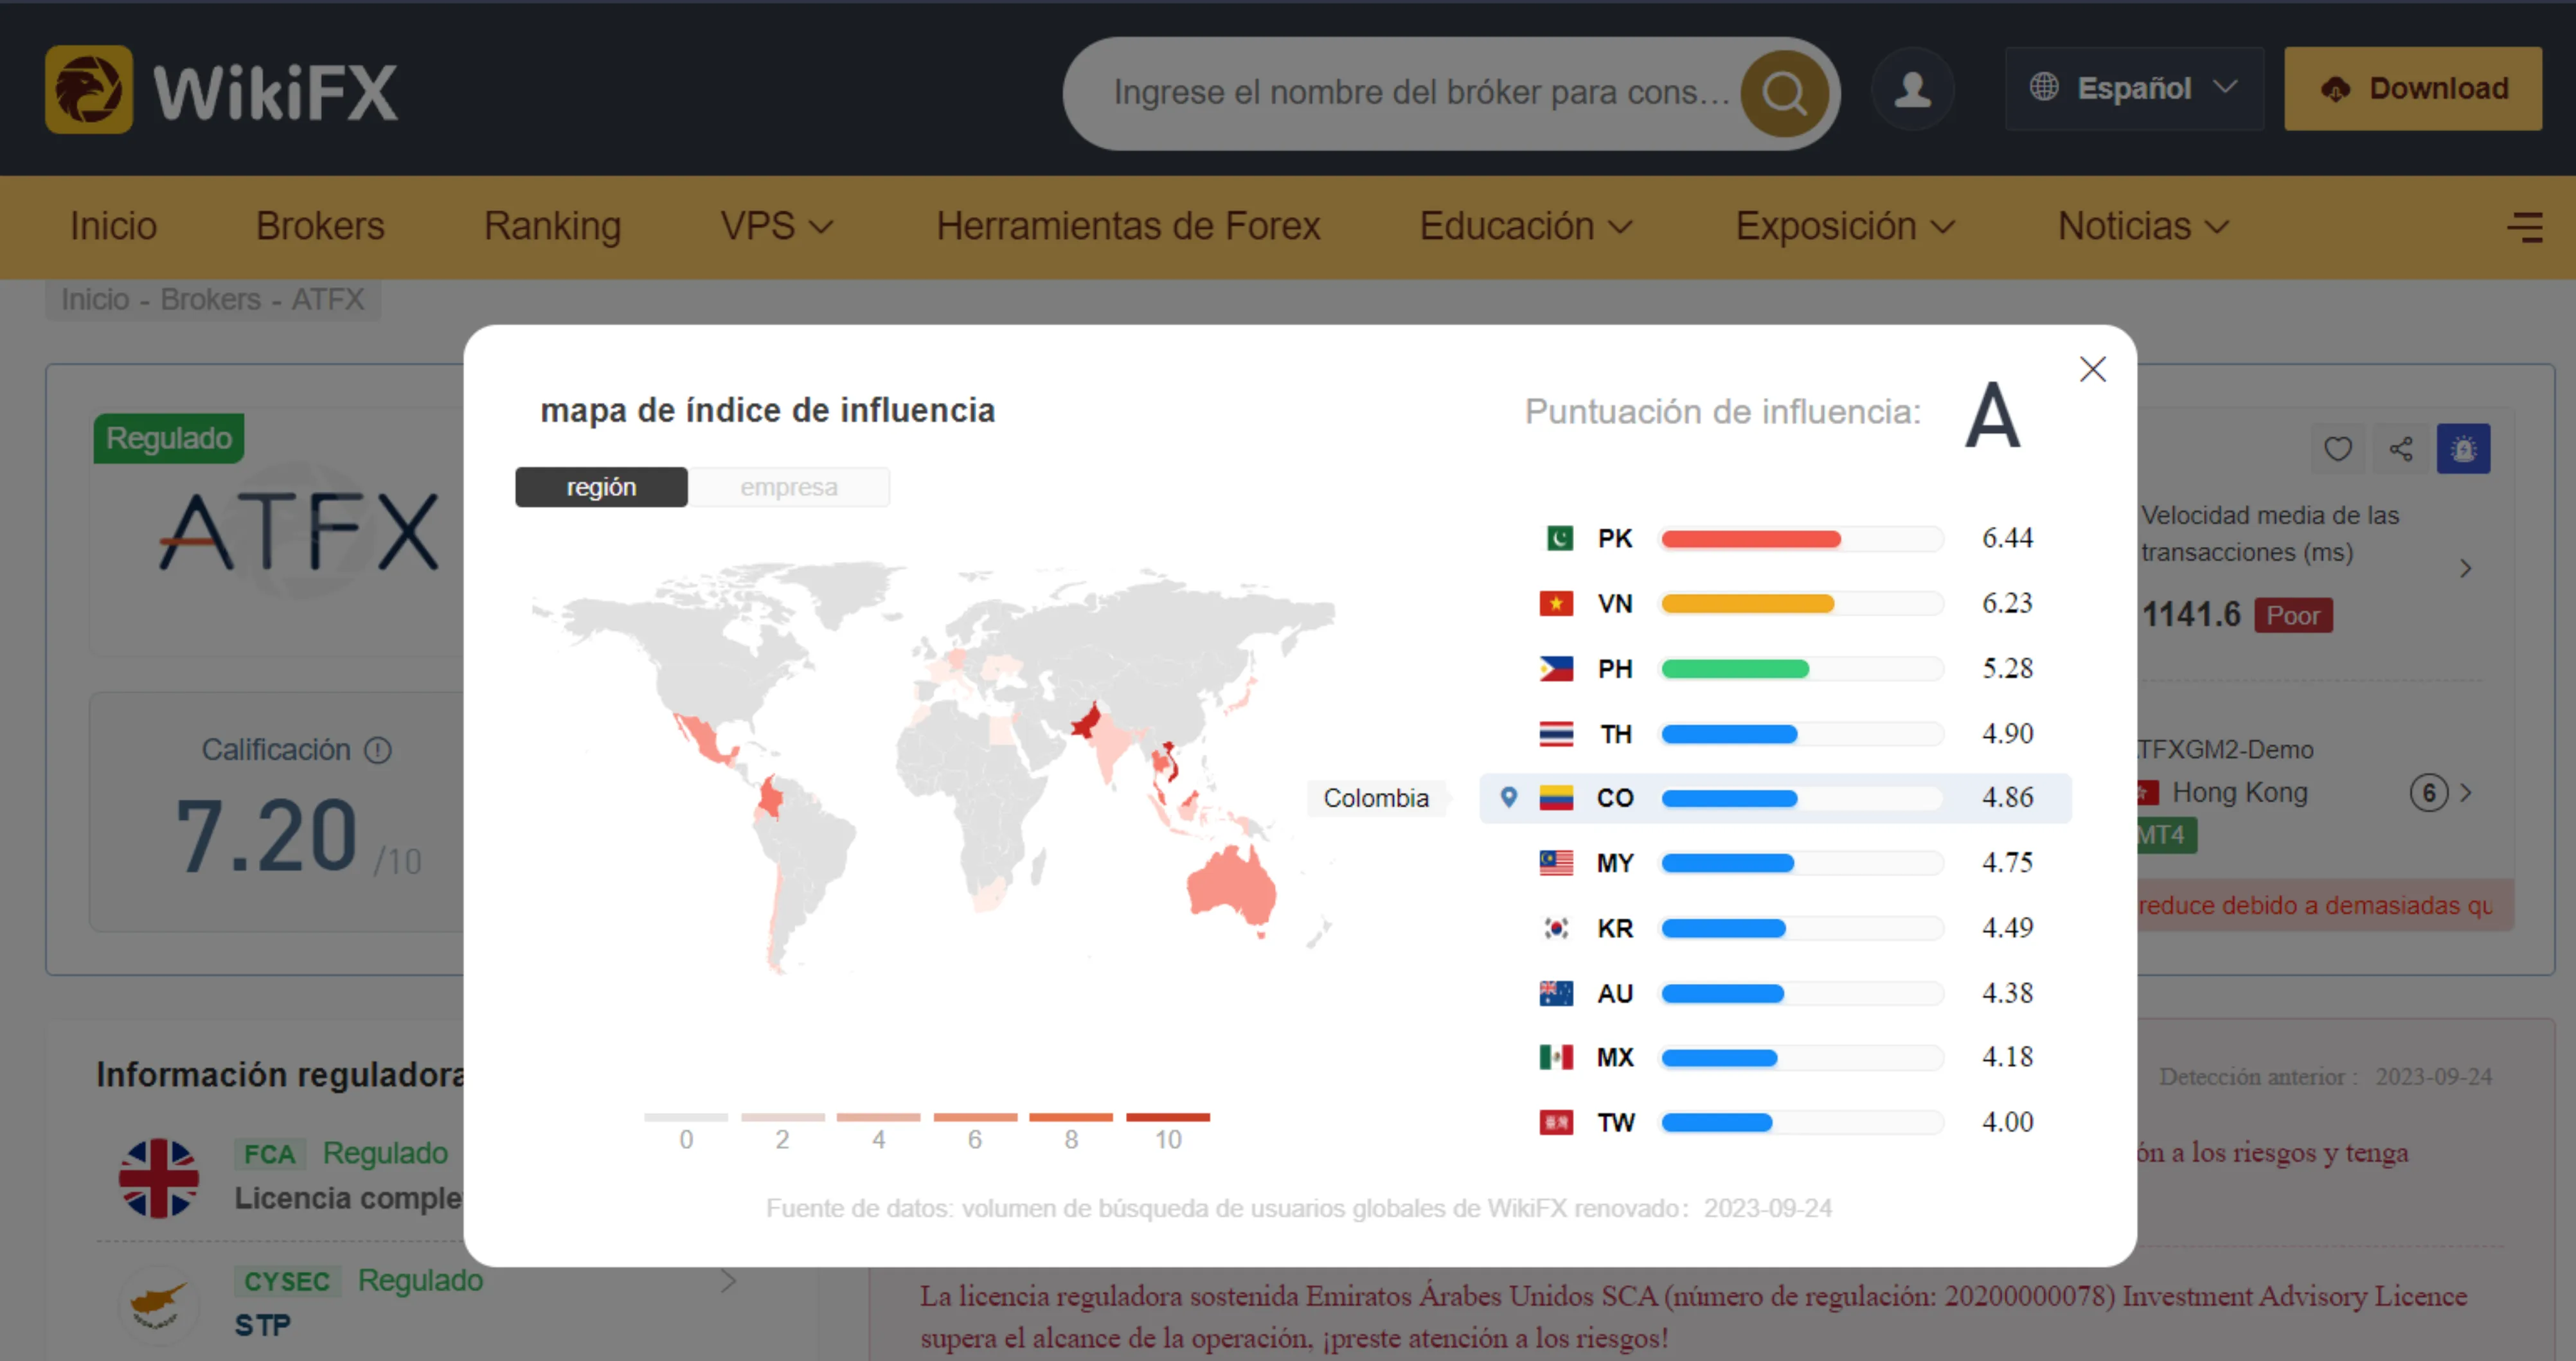
Task: Click the Malaysia flag icon
Action: point(1556,862)
